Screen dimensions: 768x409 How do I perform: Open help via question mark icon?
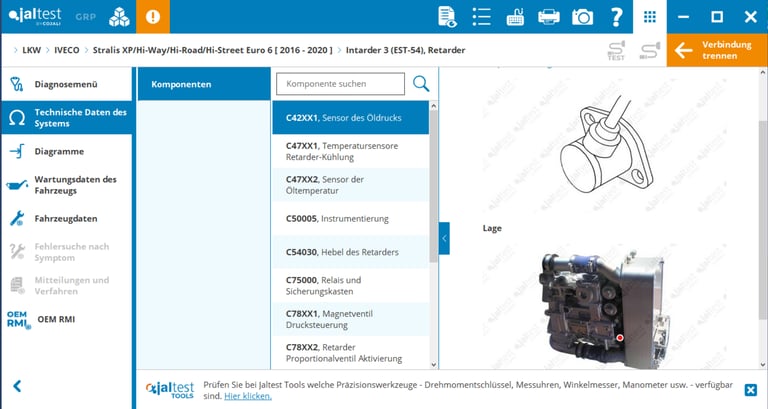click(616, 17)
